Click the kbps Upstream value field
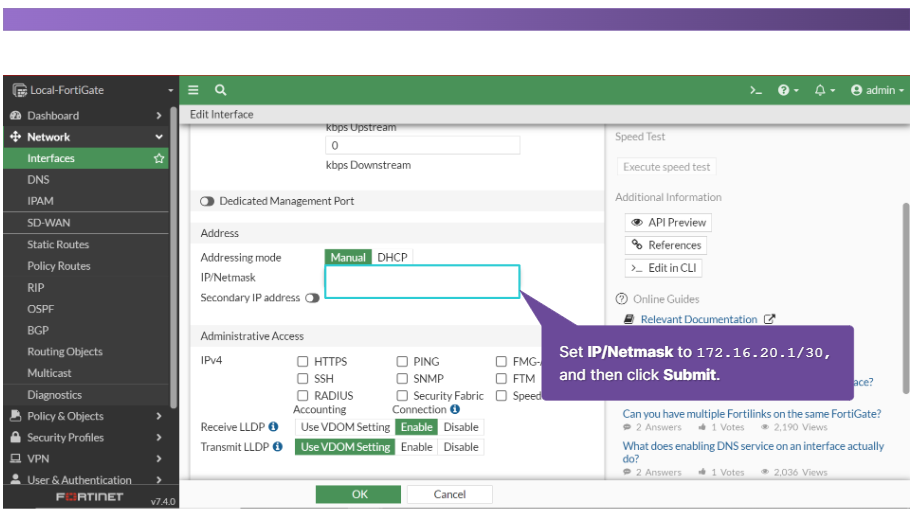The image size is (917, 522). click(422, 146)
